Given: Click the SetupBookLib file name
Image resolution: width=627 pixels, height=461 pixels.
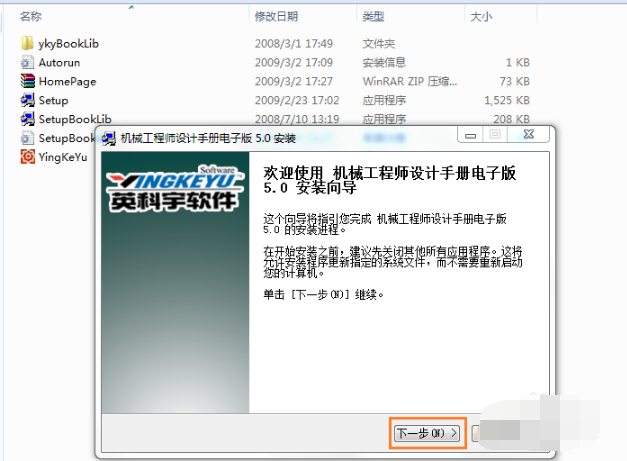Looking at the screenshot, I should pos(75,119).
